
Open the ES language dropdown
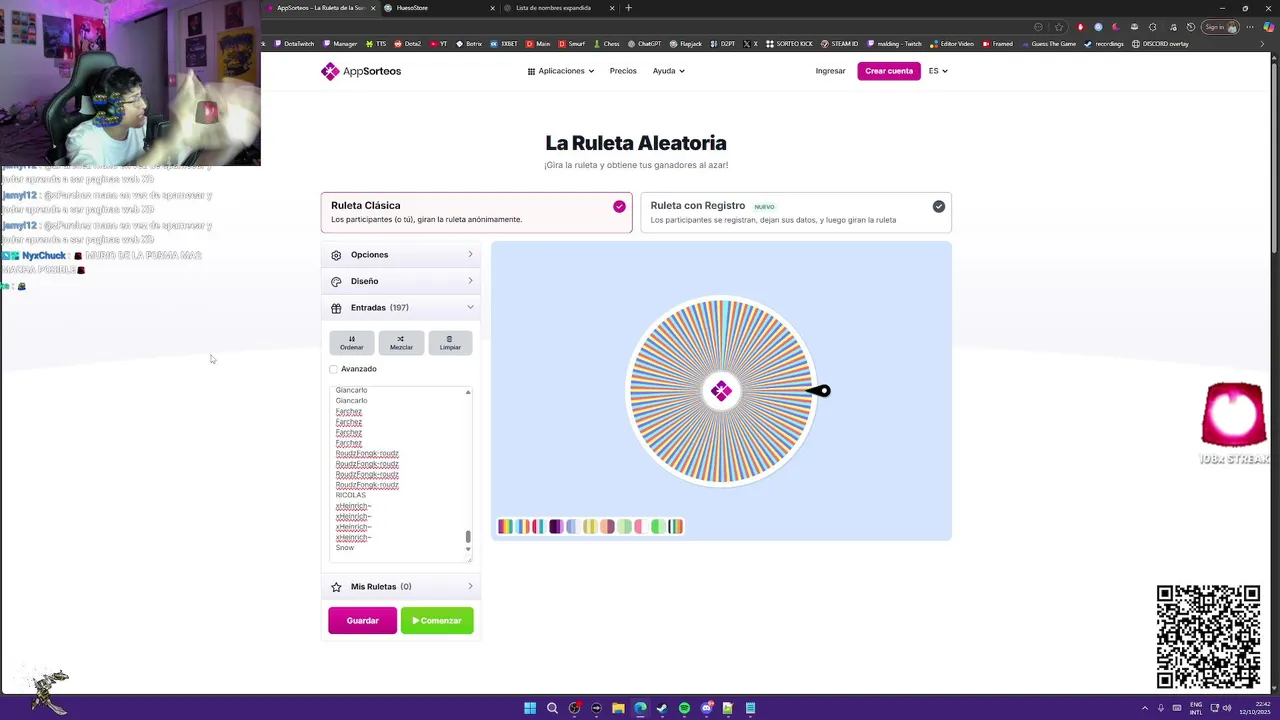938,71
